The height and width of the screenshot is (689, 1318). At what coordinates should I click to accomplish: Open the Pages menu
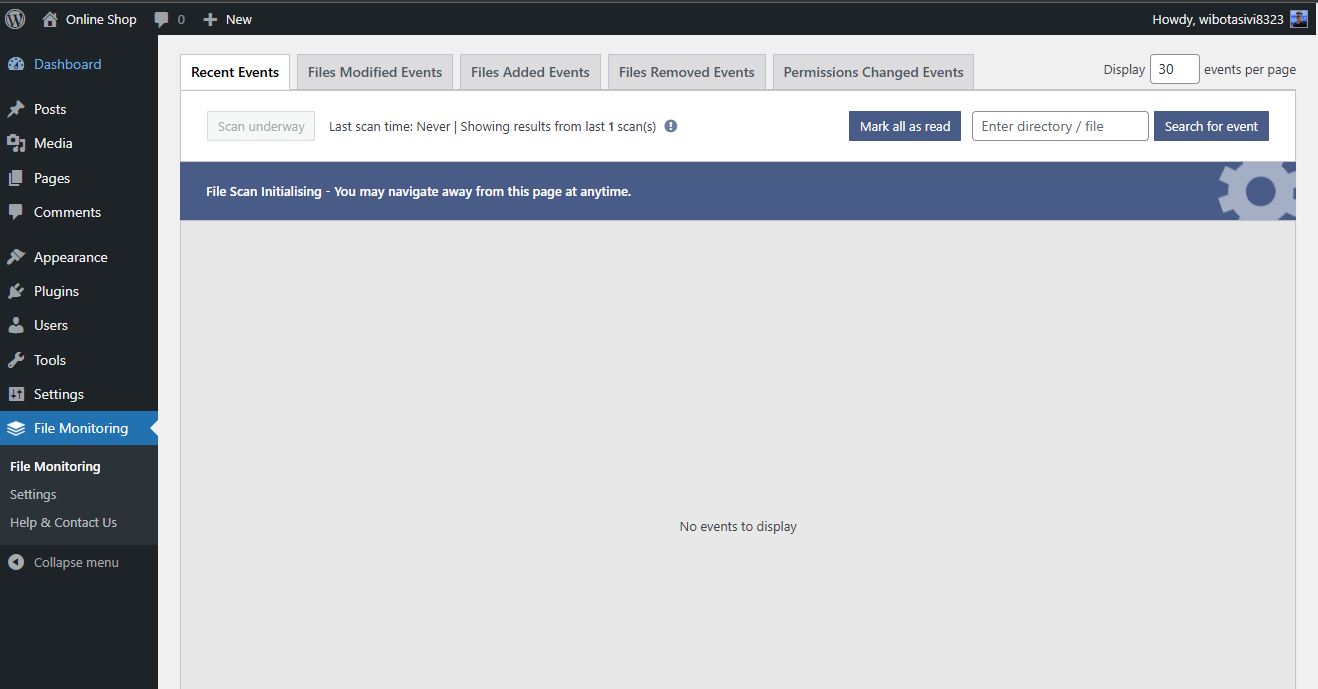point(79,178)
